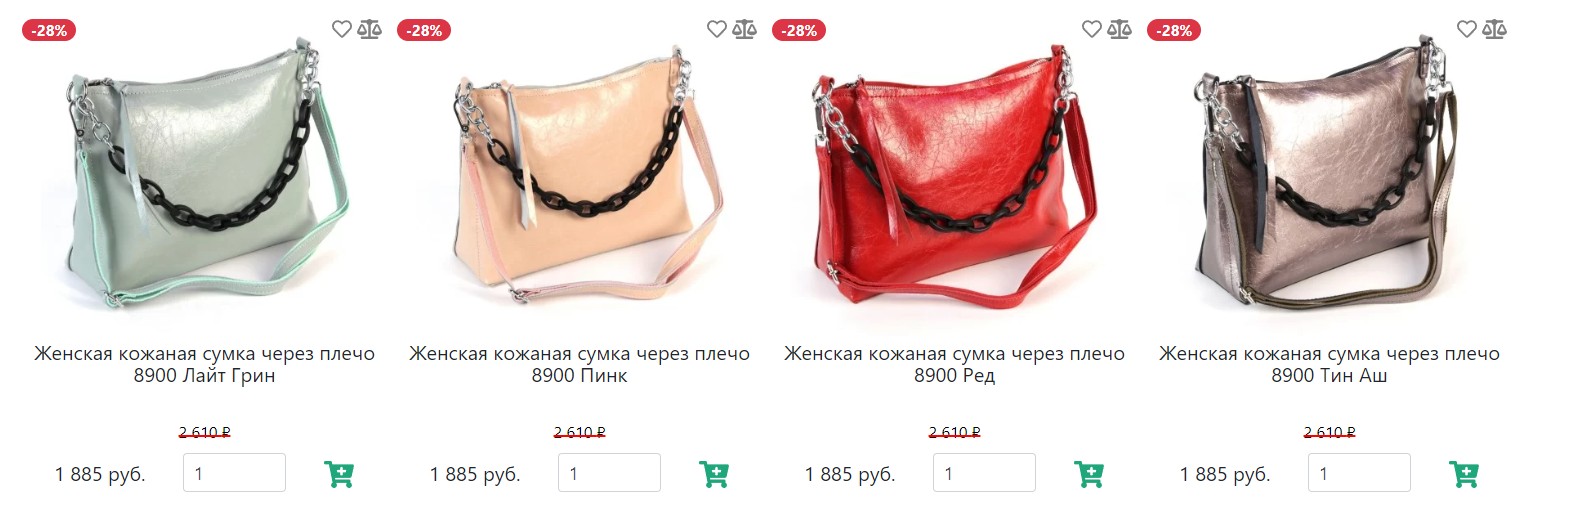
Task: Focus the quantity field for the Лайт Грин bag
Action: coord(234,473)
